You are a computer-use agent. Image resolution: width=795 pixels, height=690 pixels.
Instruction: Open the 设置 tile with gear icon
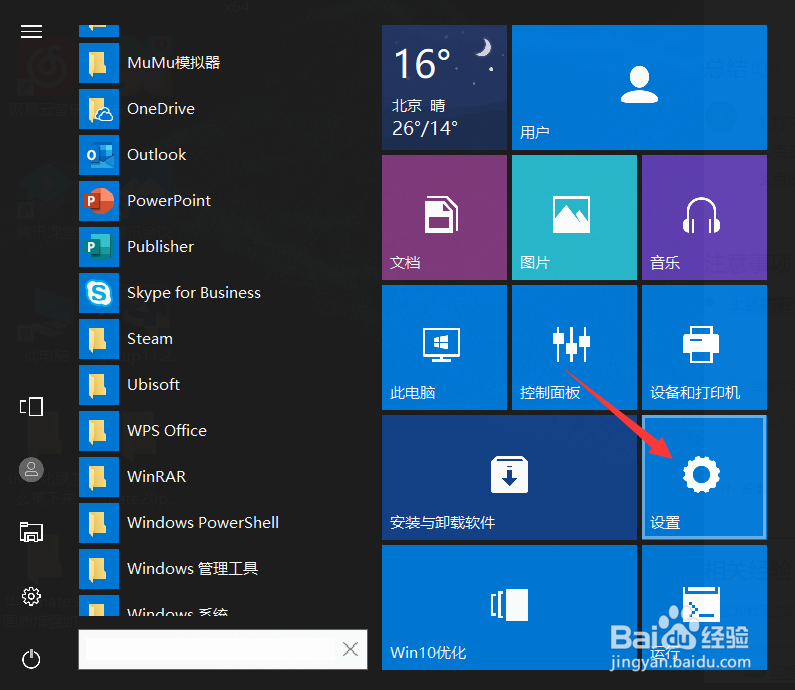tap(704, 478)
